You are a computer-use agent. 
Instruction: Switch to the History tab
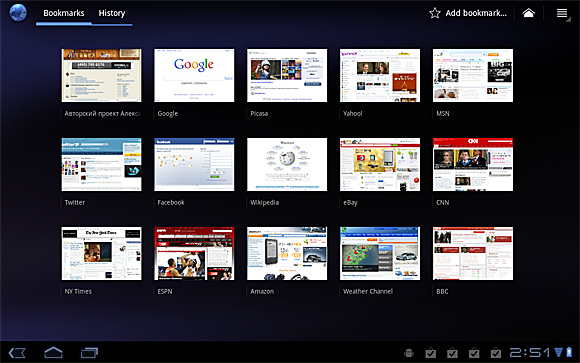(x=112, y=13)
